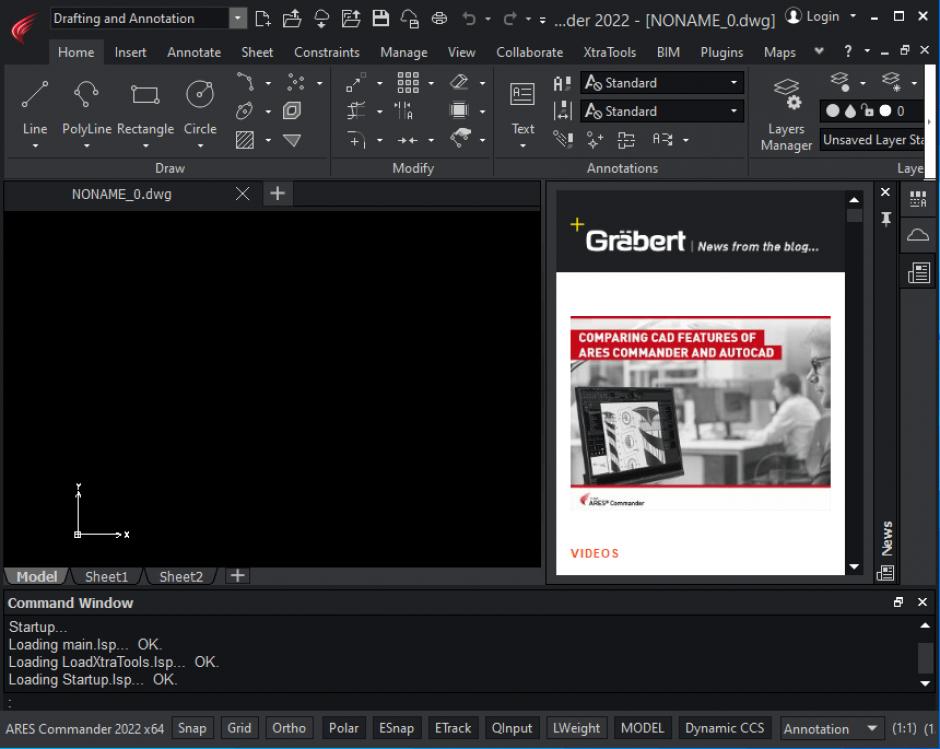Switch to Sheet1 layout tab
Screen dimensions: 940x749
[x=106, y=576]
